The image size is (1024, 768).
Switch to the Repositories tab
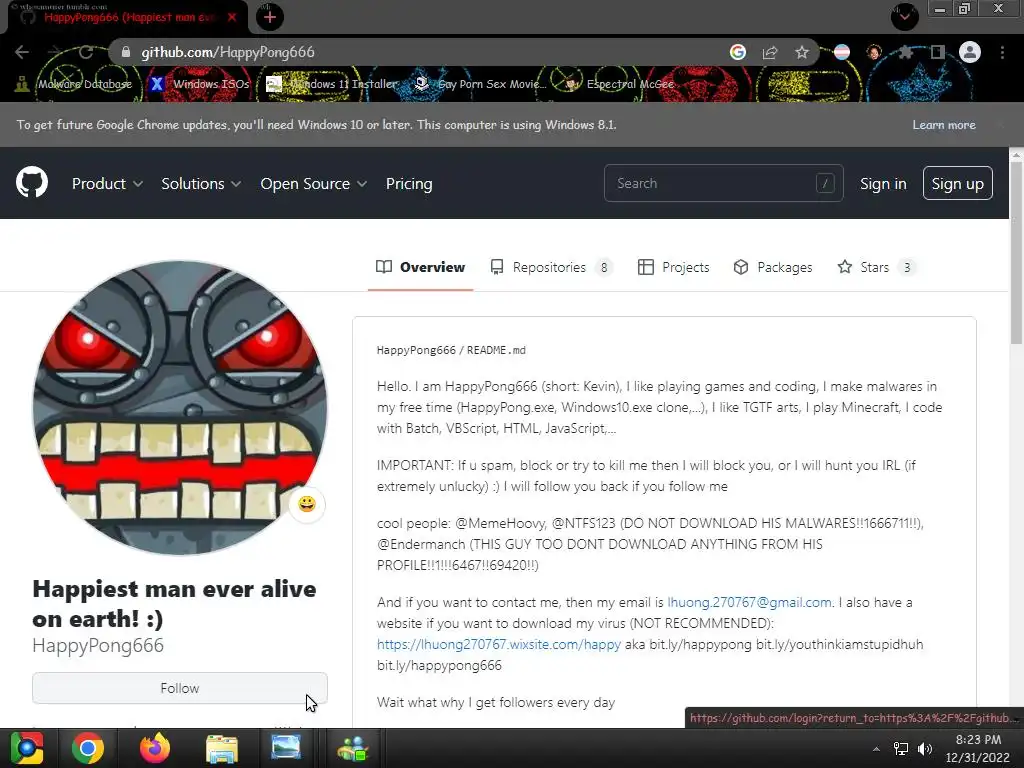tap(551, 267)
